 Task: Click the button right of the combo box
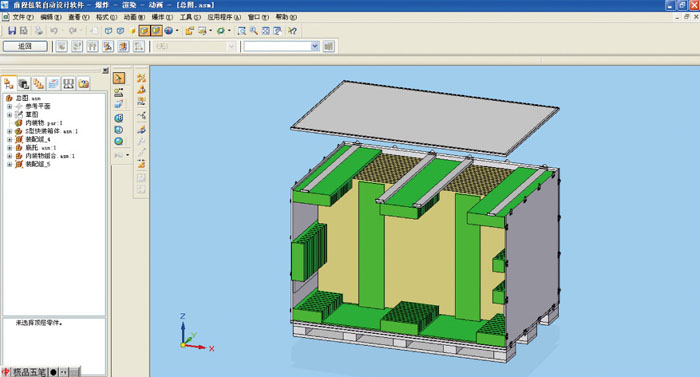point(329,46)
